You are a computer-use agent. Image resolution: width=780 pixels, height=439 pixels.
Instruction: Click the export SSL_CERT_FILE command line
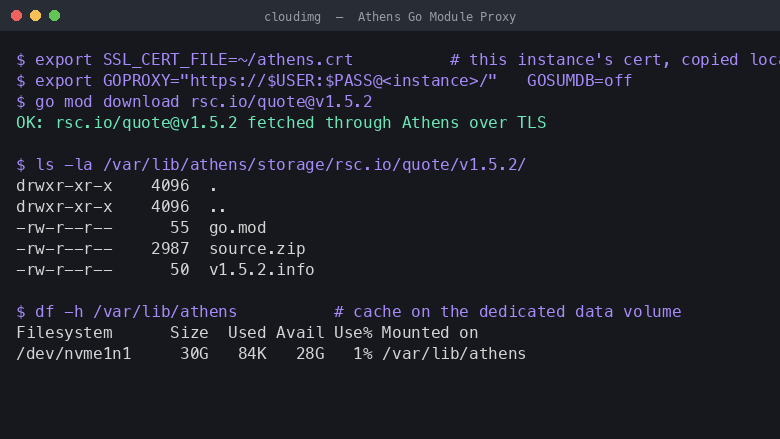pos(185,60)
